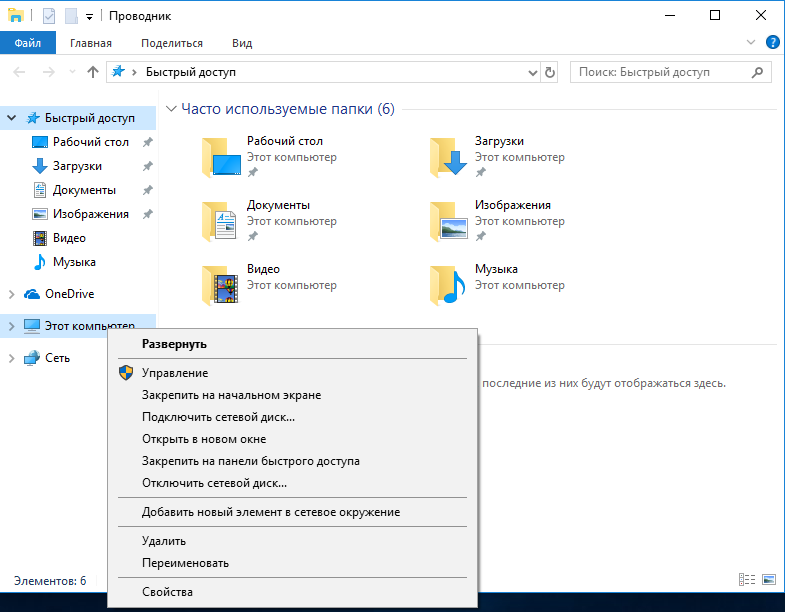
Task: Collapse the Часто используемые папки section
Action: [172, 109]
